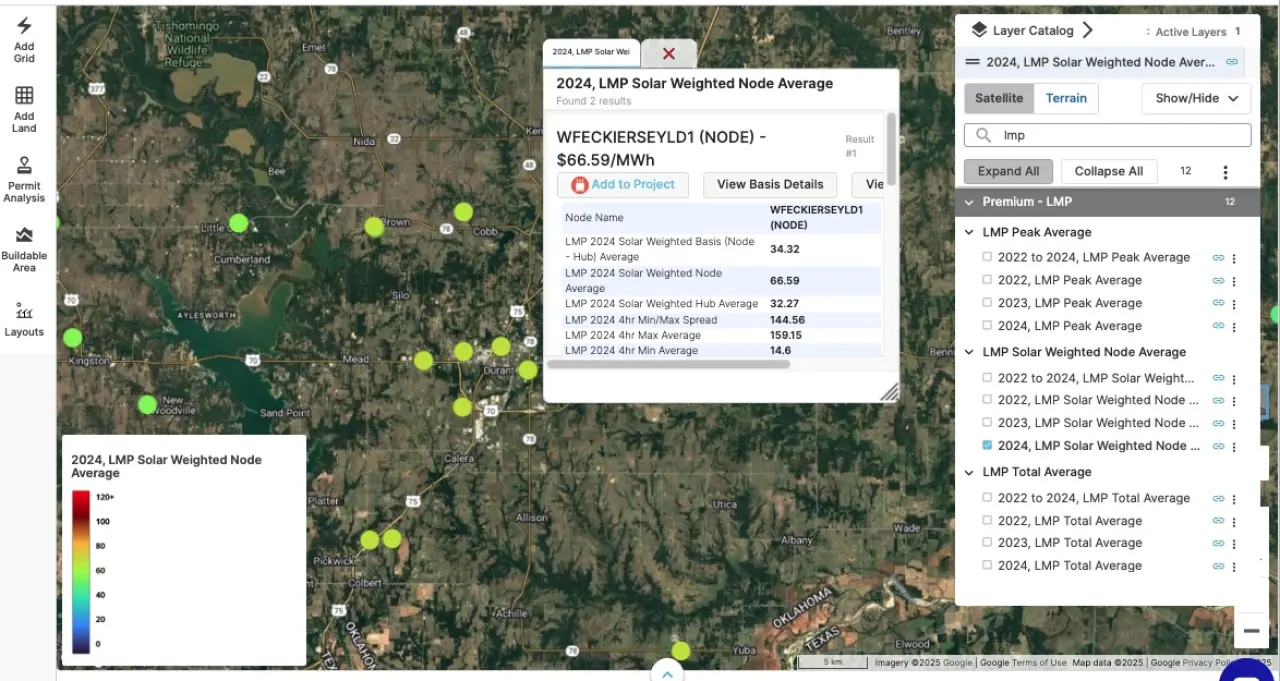
Task: Click the drag handle of active layer row
Action: point(971,62)
